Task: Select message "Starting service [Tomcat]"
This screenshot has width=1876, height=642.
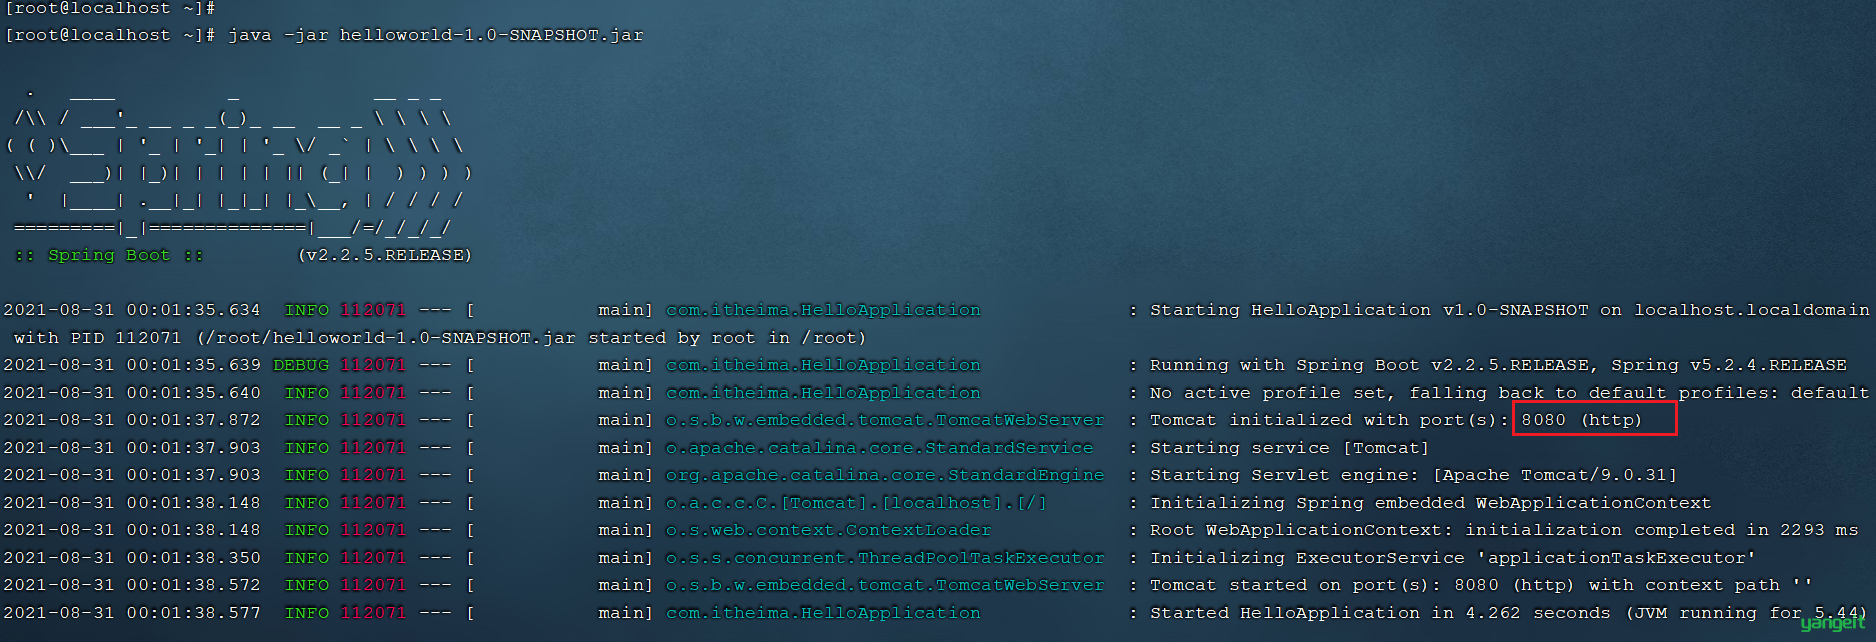Action: click(1290, 448)
